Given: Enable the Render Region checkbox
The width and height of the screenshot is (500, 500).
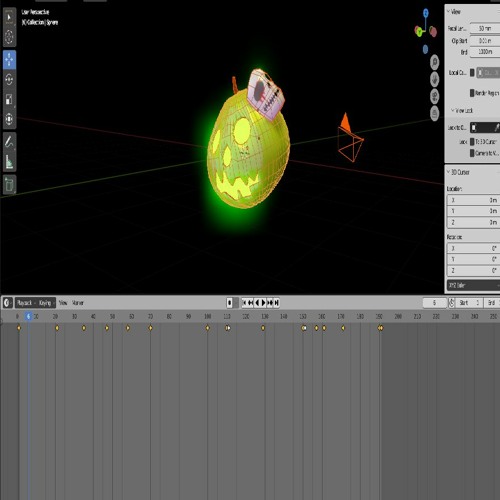Looking at the screenshot, I should (472, 93).
